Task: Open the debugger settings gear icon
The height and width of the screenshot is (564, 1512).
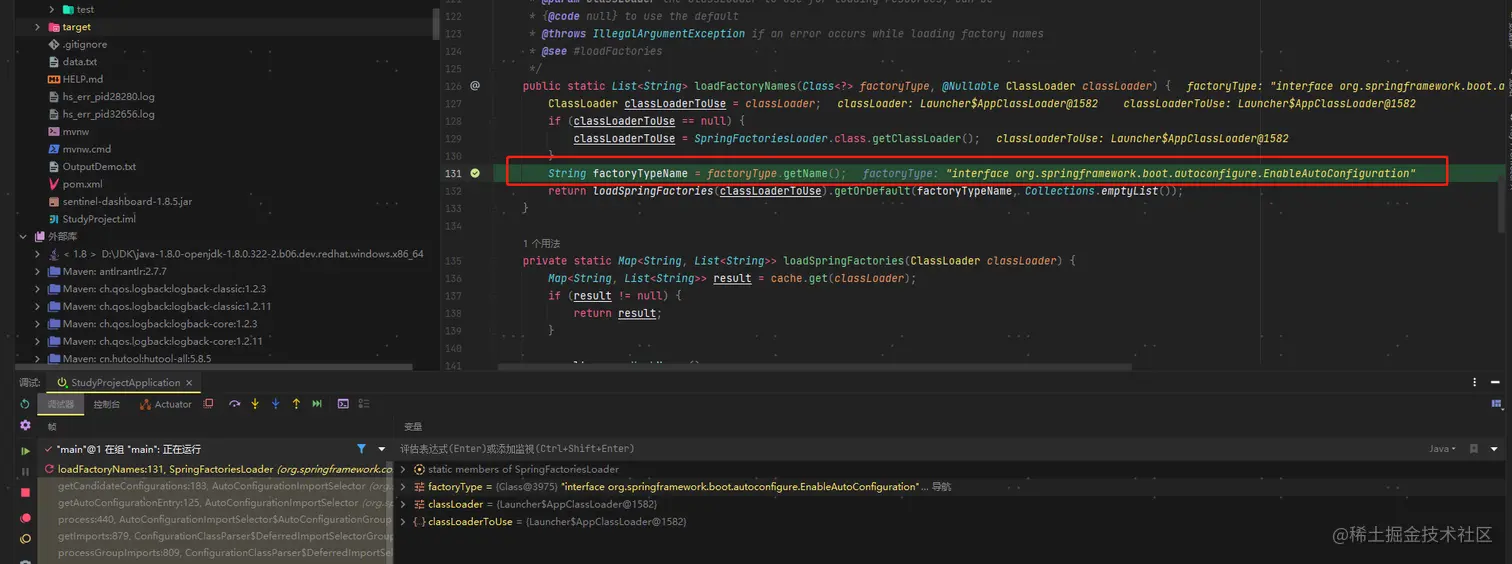Action: [x=25, y=426]
